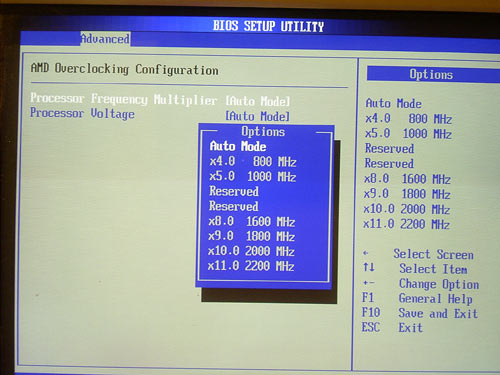Open Processor Frequency Multiplier setting

click(160, 100)
